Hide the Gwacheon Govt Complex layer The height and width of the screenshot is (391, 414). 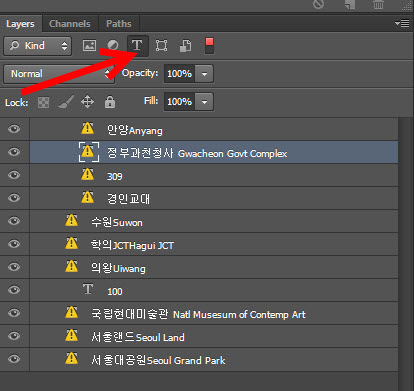[14, 152]
